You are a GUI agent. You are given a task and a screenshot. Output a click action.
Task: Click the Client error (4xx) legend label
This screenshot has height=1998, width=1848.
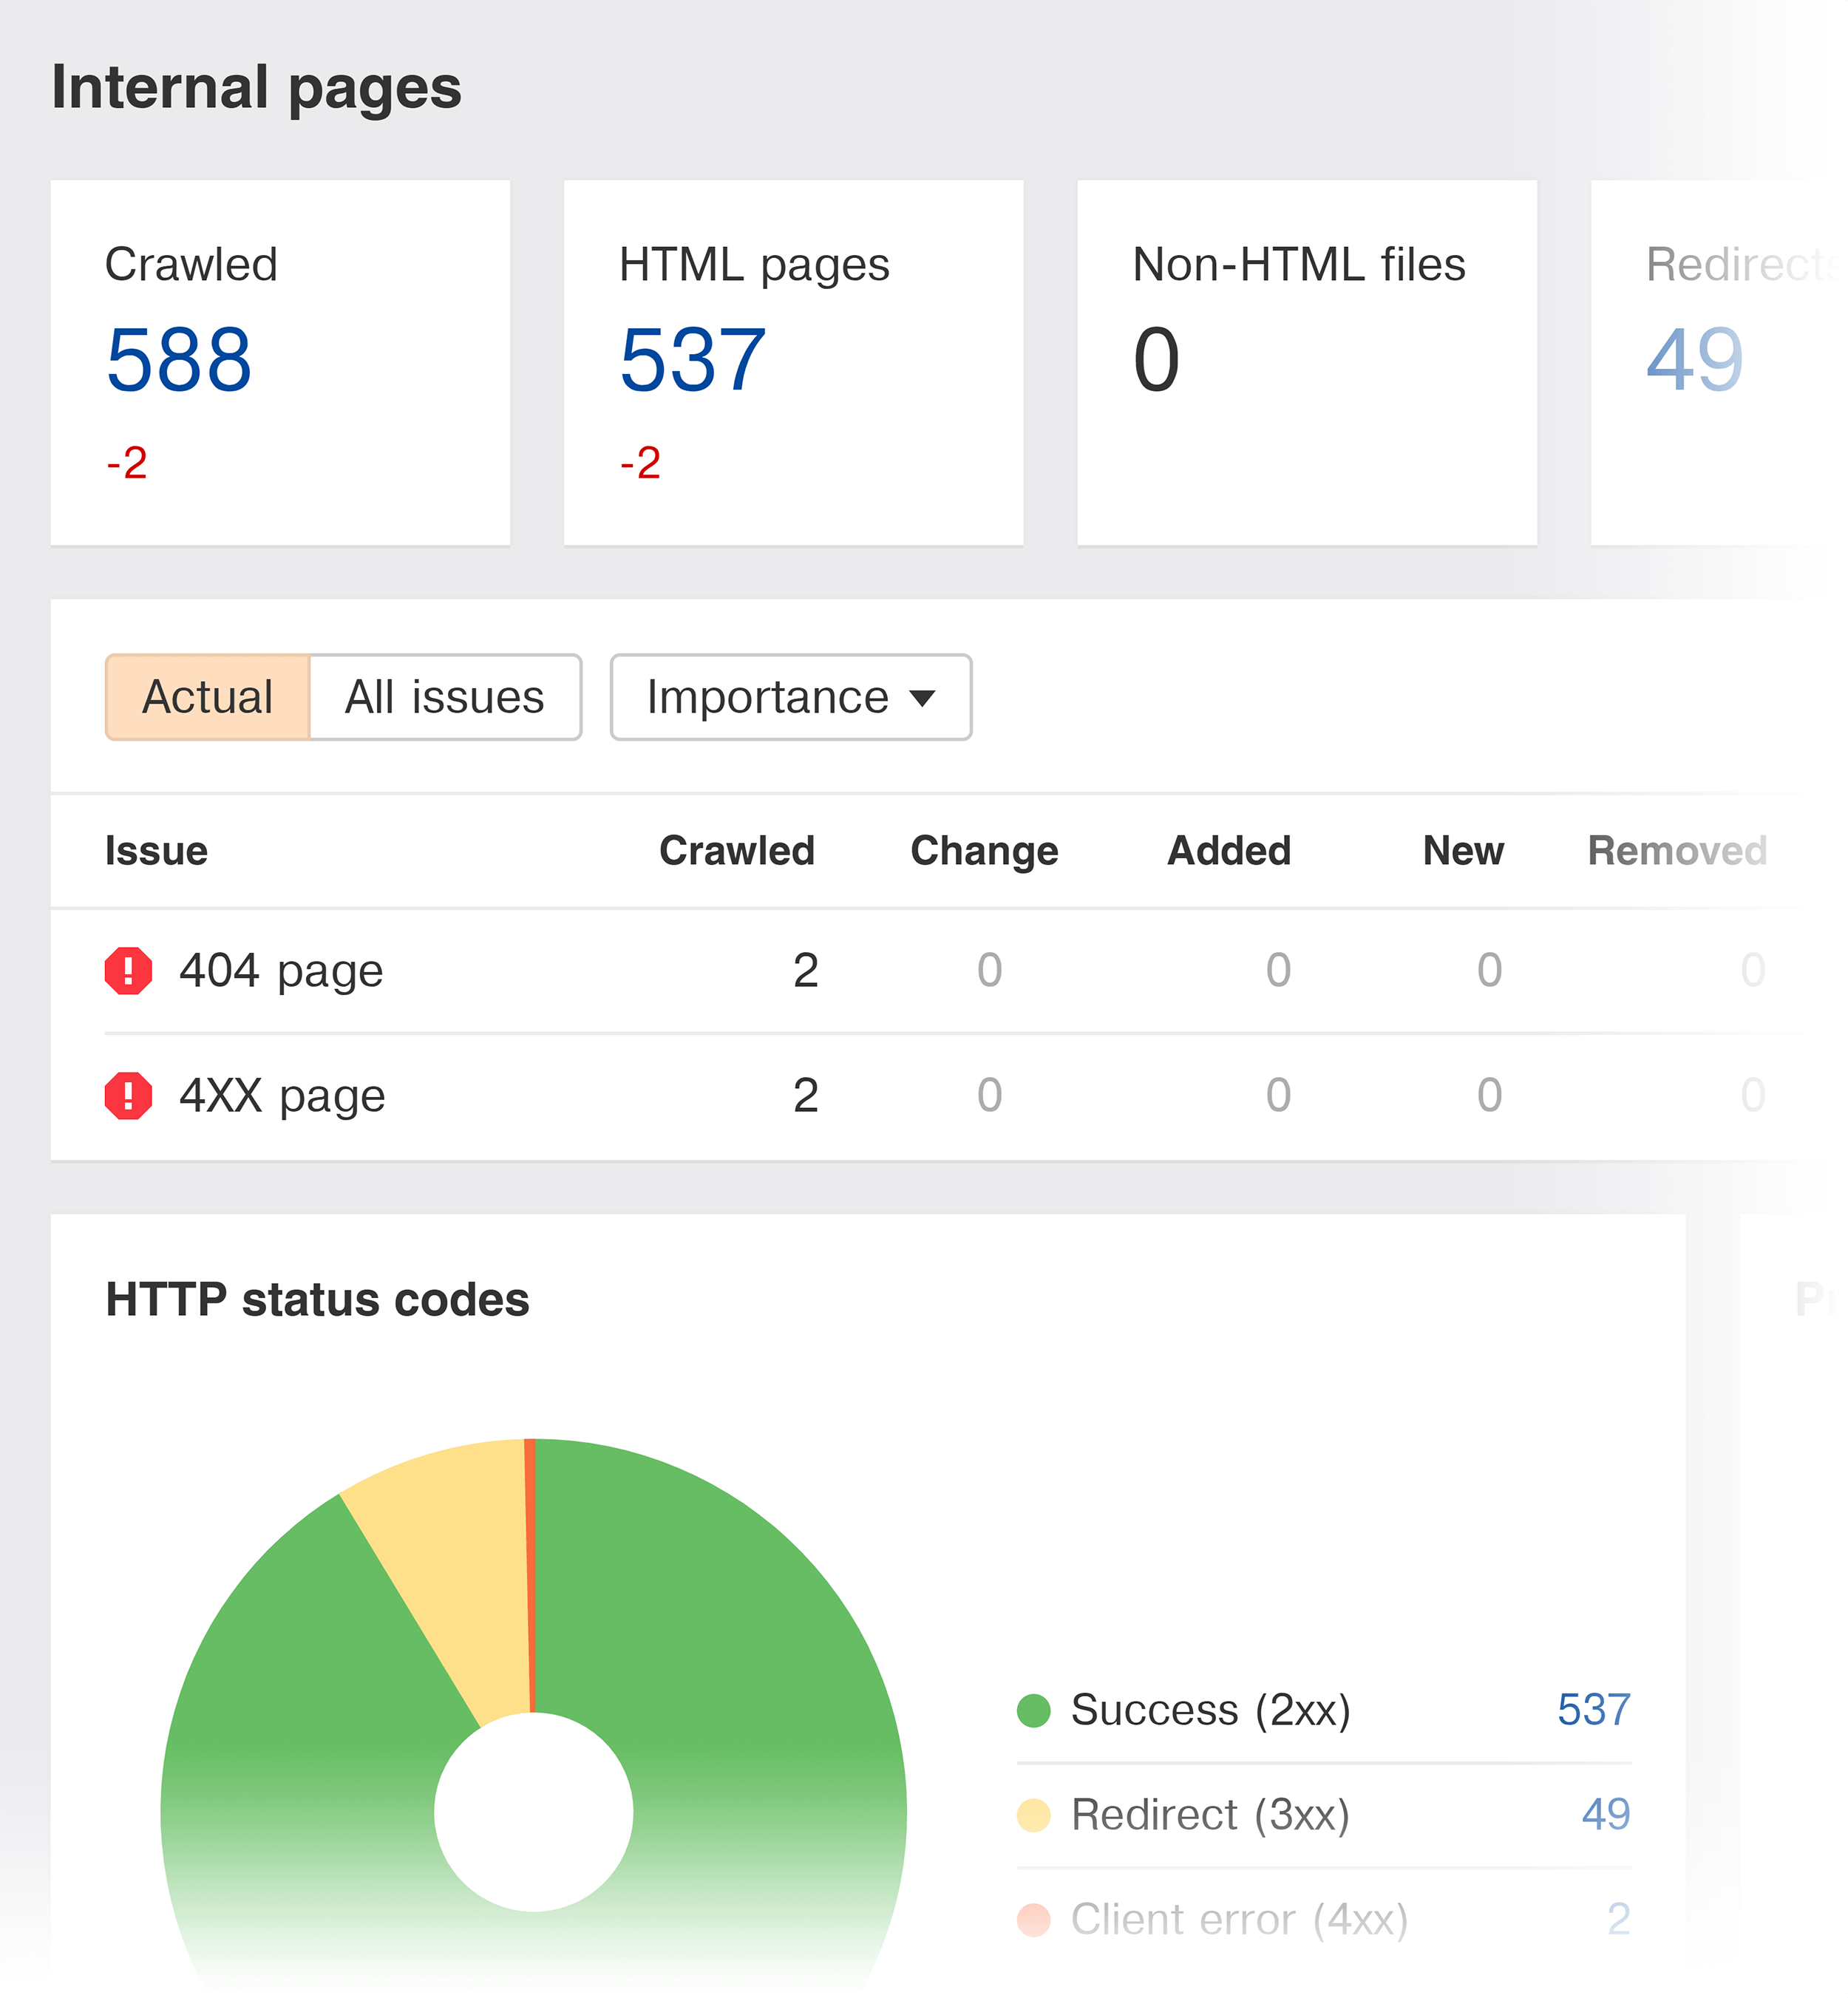coord(1240,1920)
